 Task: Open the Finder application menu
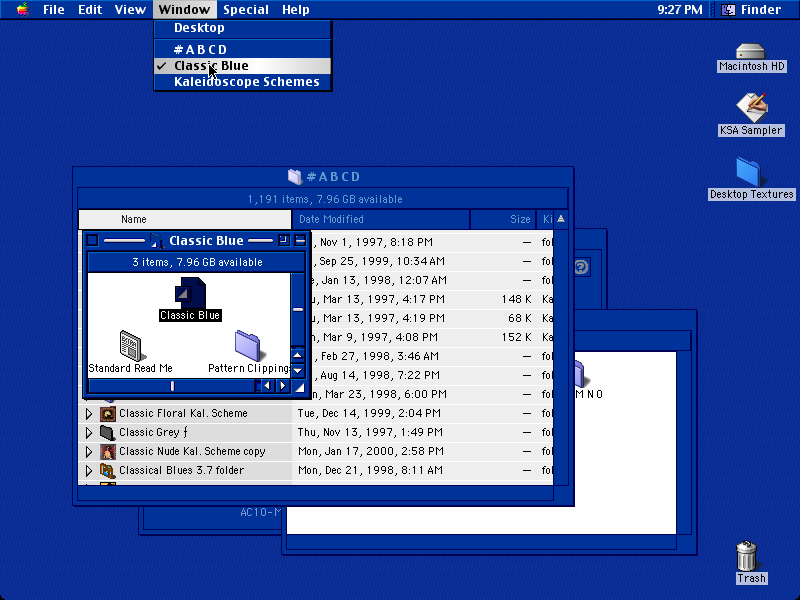click(x=751, y=10)
